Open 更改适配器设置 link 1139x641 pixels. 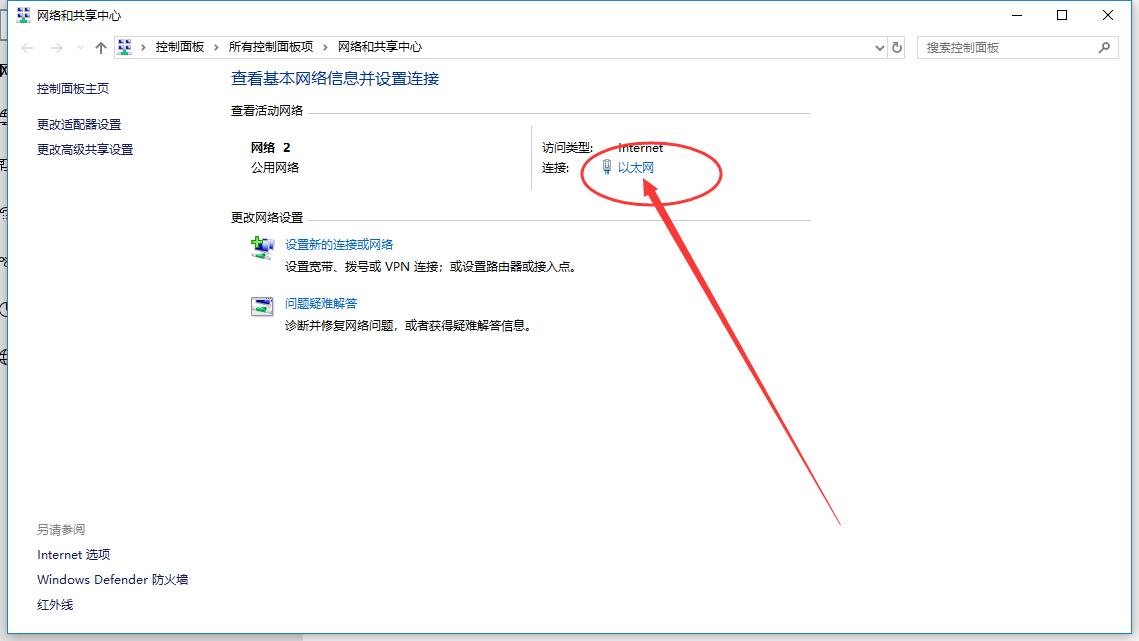point(79,124)
